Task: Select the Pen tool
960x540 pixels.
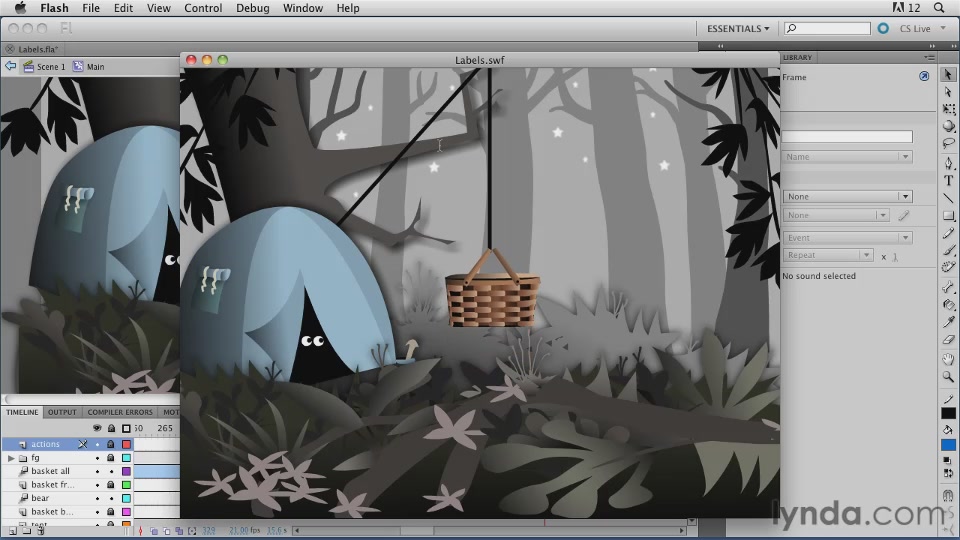Action: coord(948,163)
